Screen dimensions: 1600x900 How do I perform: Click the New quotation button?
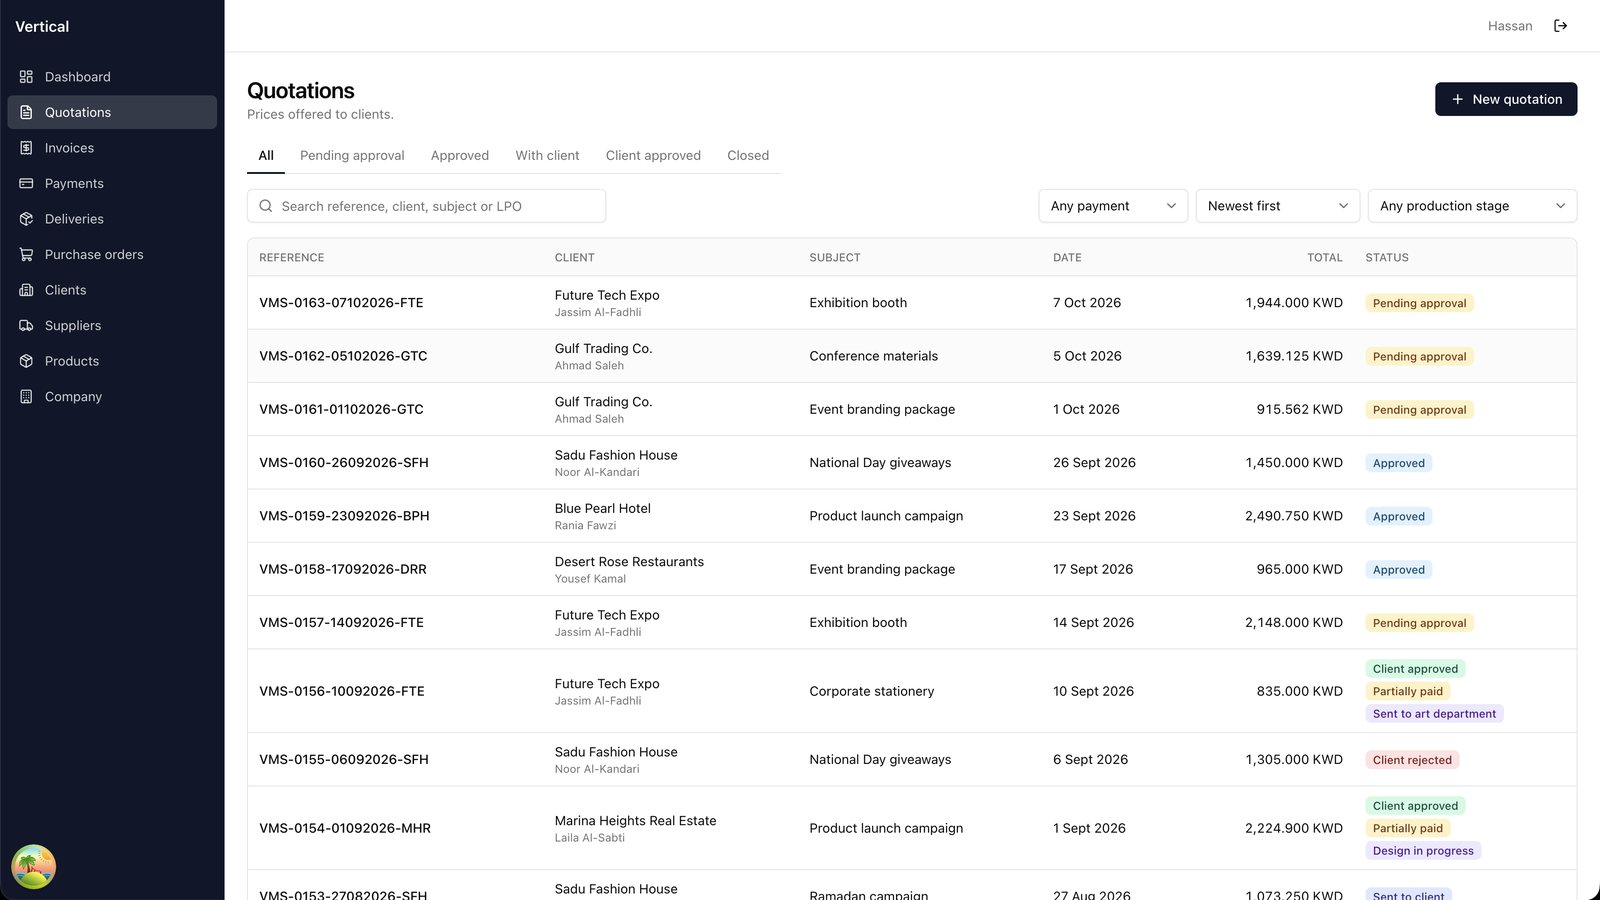coord(1506,99)
